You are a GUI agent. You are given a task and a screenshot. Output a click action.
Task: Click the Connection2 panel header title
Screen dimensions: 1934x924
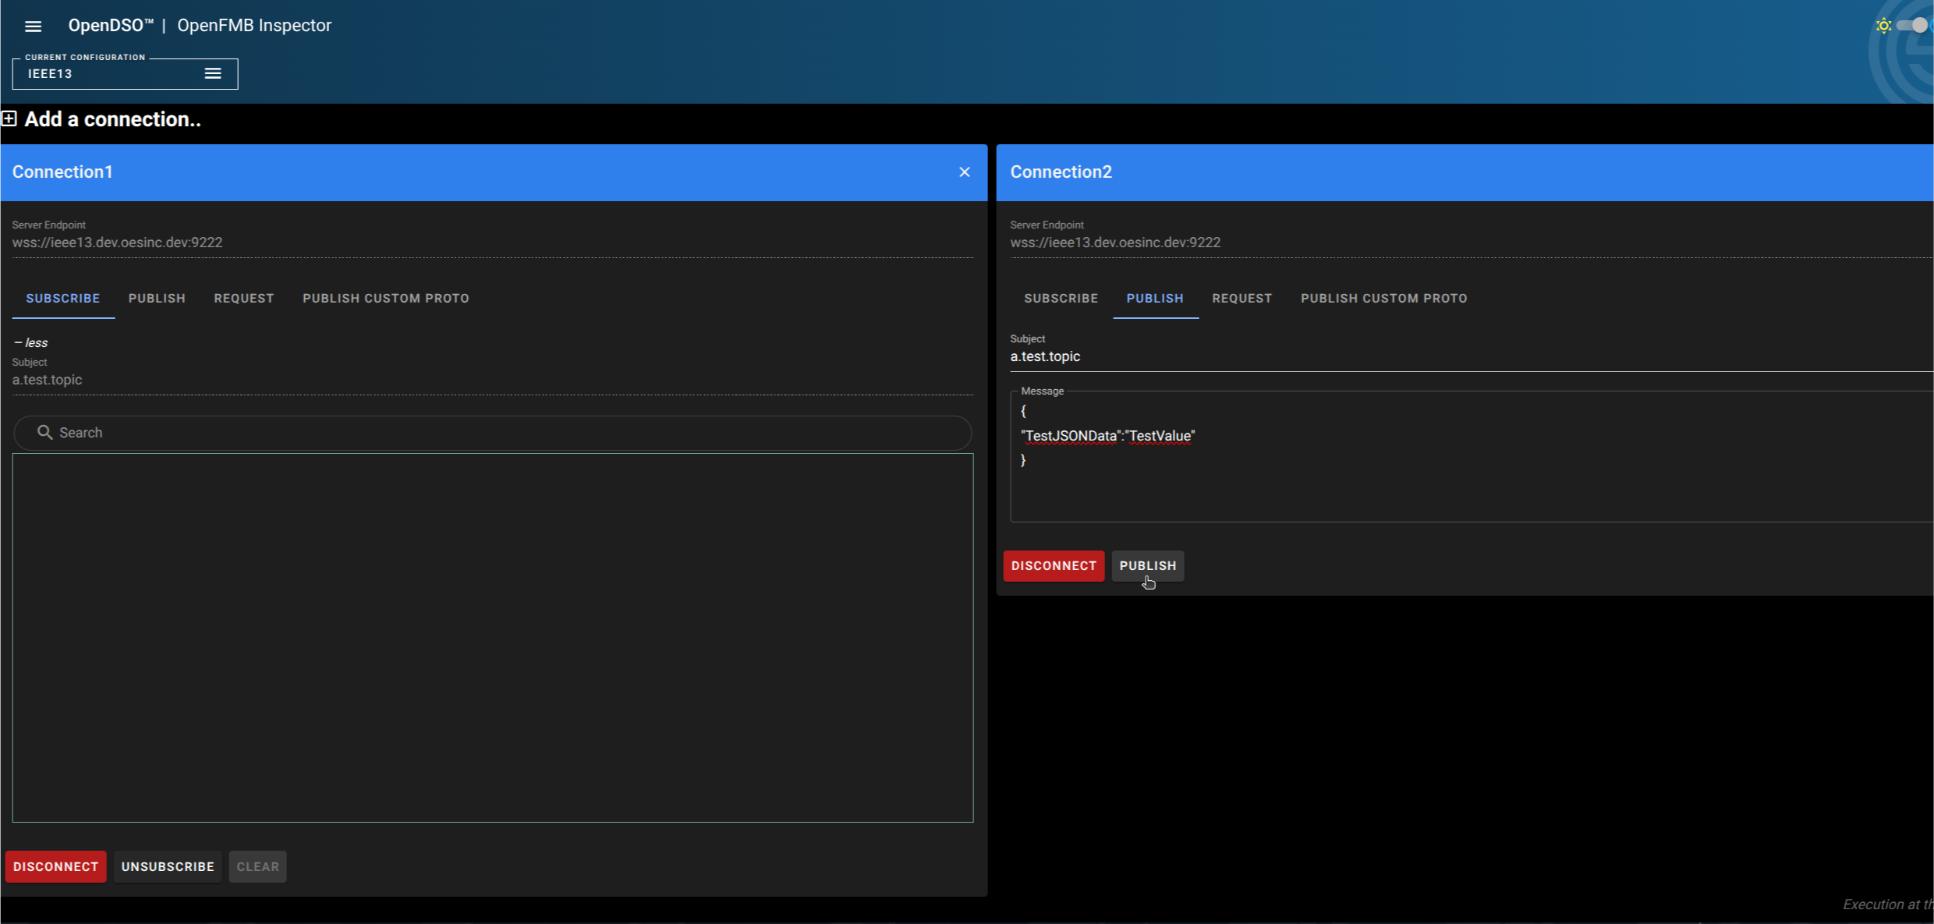coord(1061,172)
